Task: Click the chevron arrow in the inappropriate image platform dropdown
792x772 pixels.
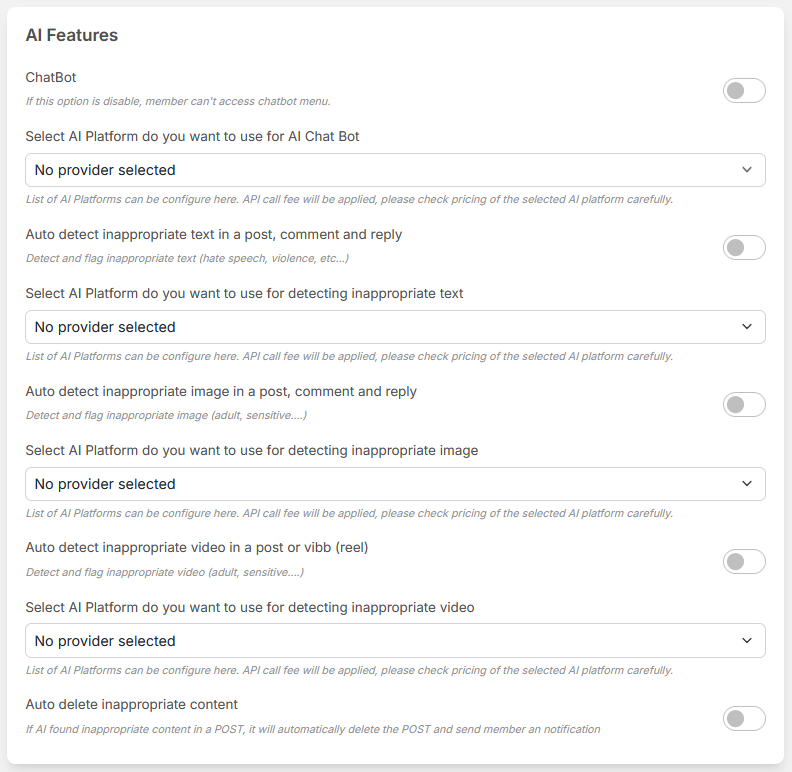Action: point(747,484)
